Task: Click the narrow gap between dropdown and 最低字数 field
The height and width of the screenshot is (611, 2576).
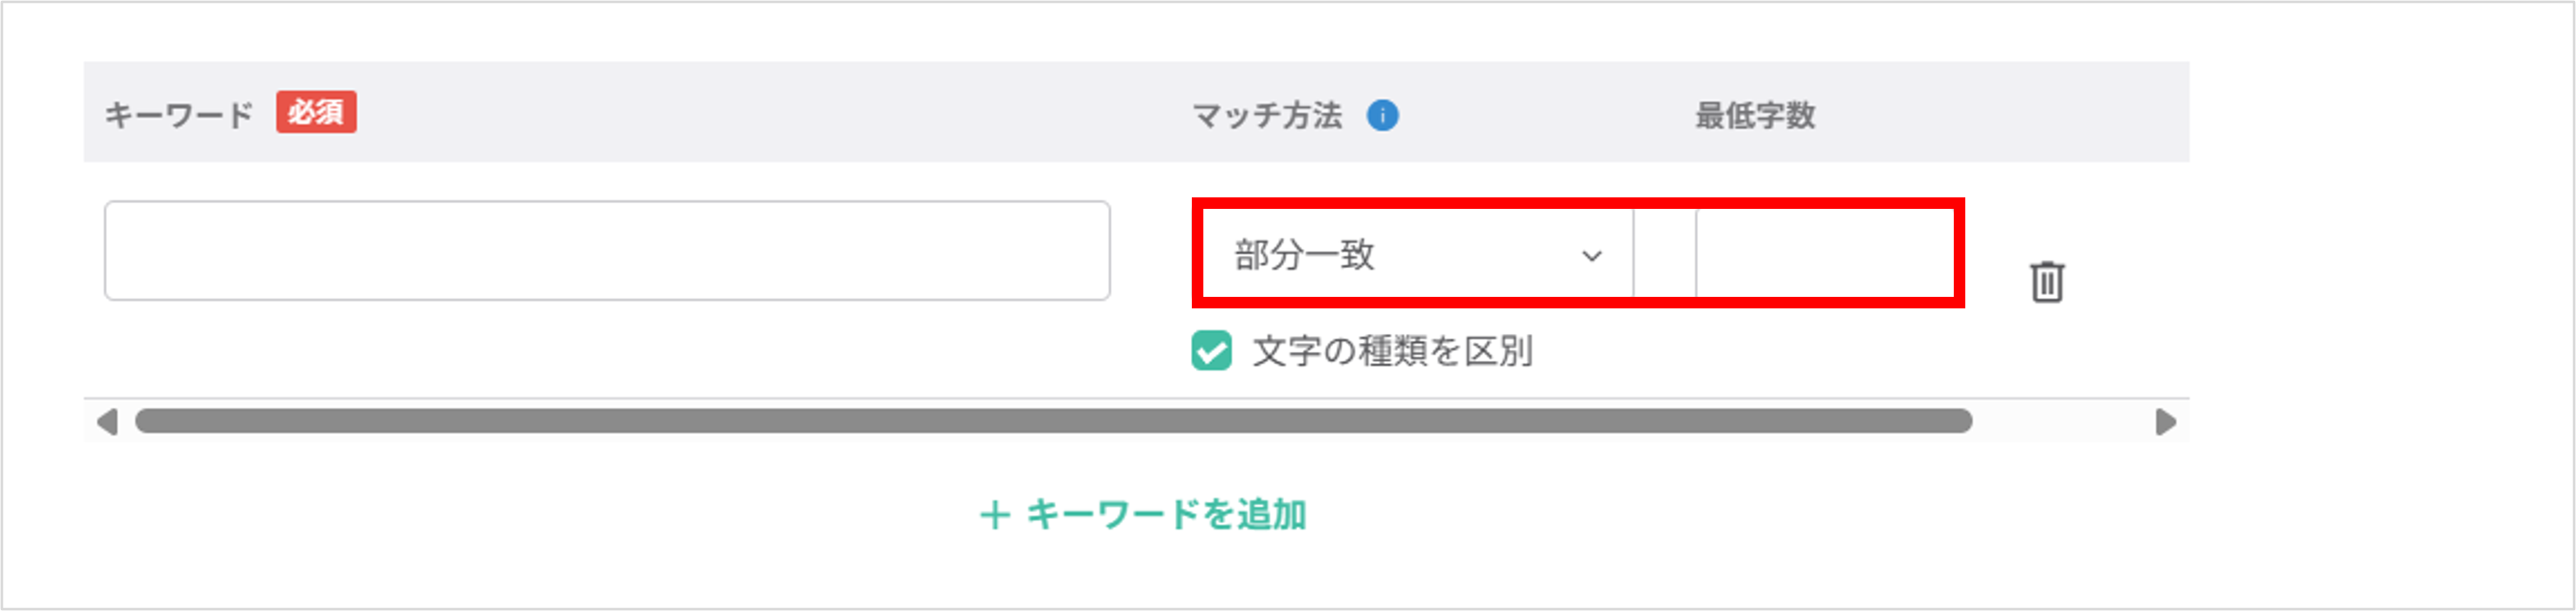Action: (x=1664, y=254)
